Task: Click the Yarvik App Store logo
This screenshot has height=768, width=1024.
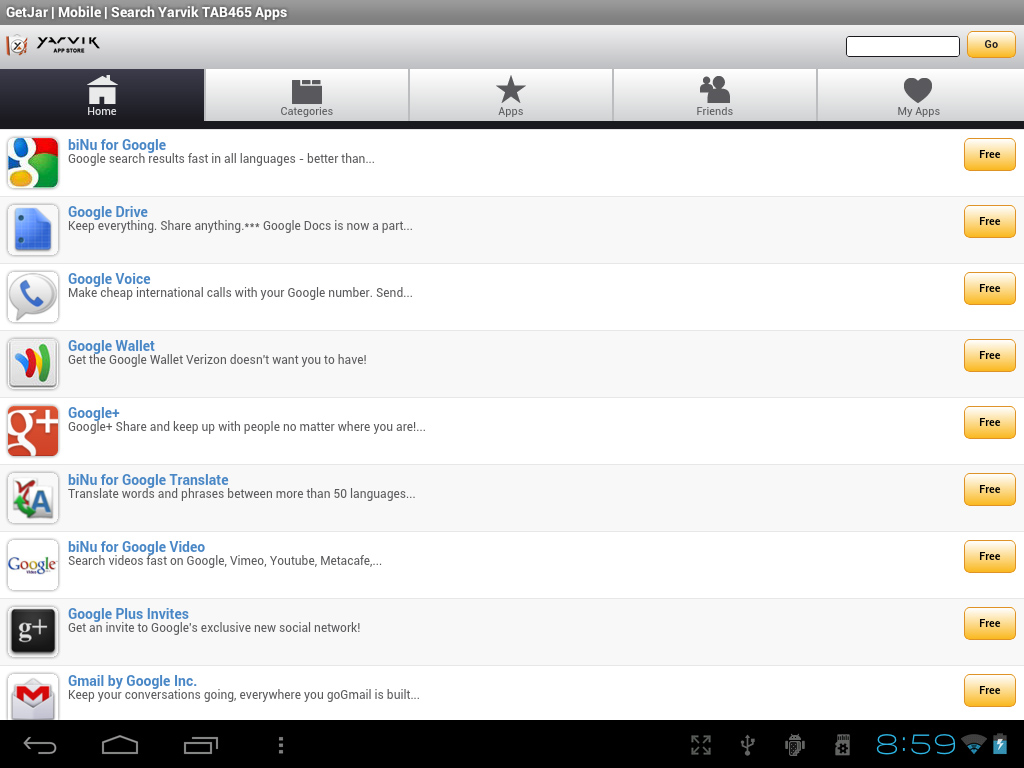Action: [53, 45]
